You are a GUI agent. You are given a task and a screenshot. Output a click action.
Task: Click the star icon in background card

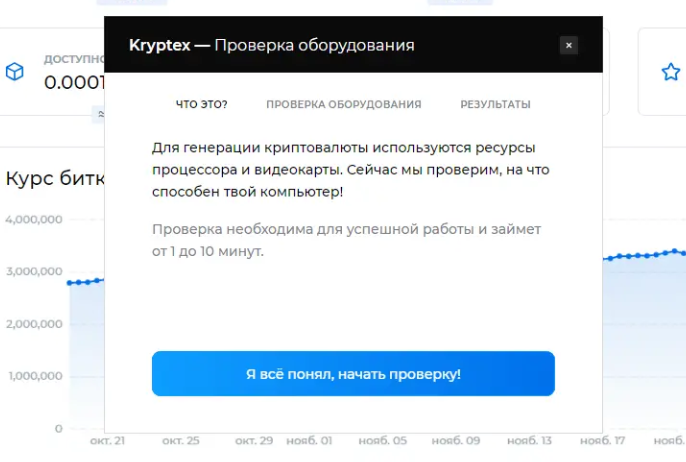point(670,72)
